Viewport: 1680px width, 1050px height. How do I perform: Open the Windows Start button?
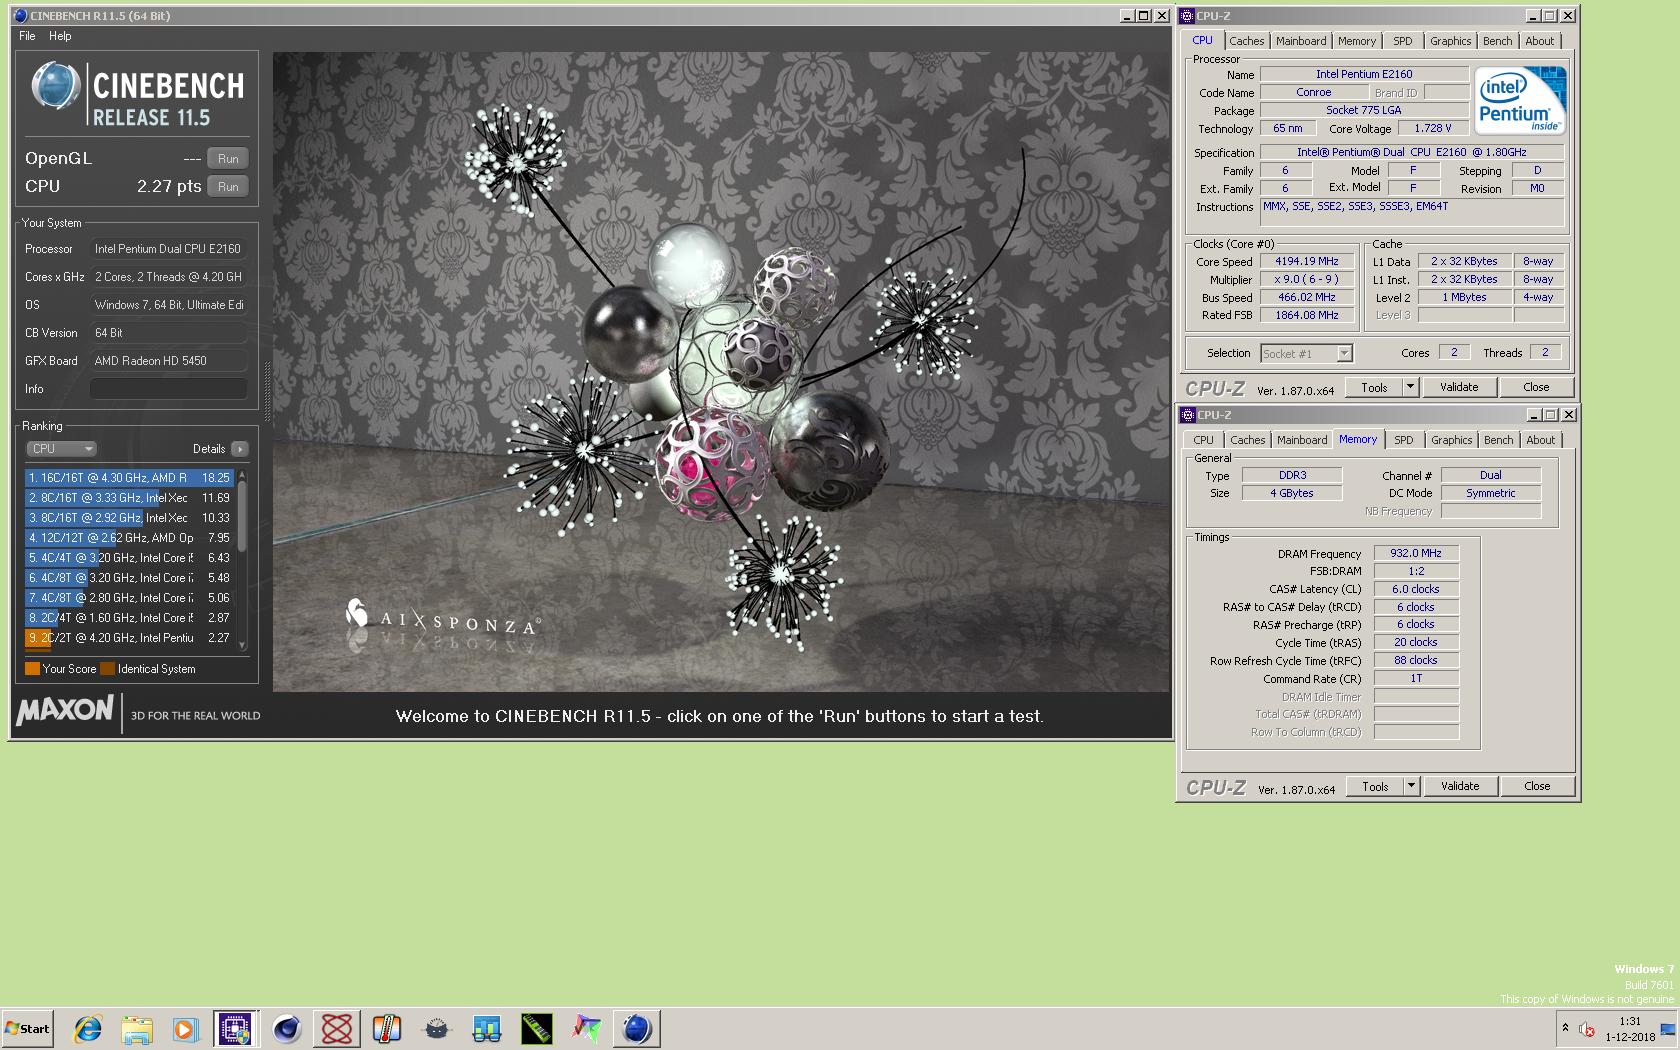pos(28,1028)
